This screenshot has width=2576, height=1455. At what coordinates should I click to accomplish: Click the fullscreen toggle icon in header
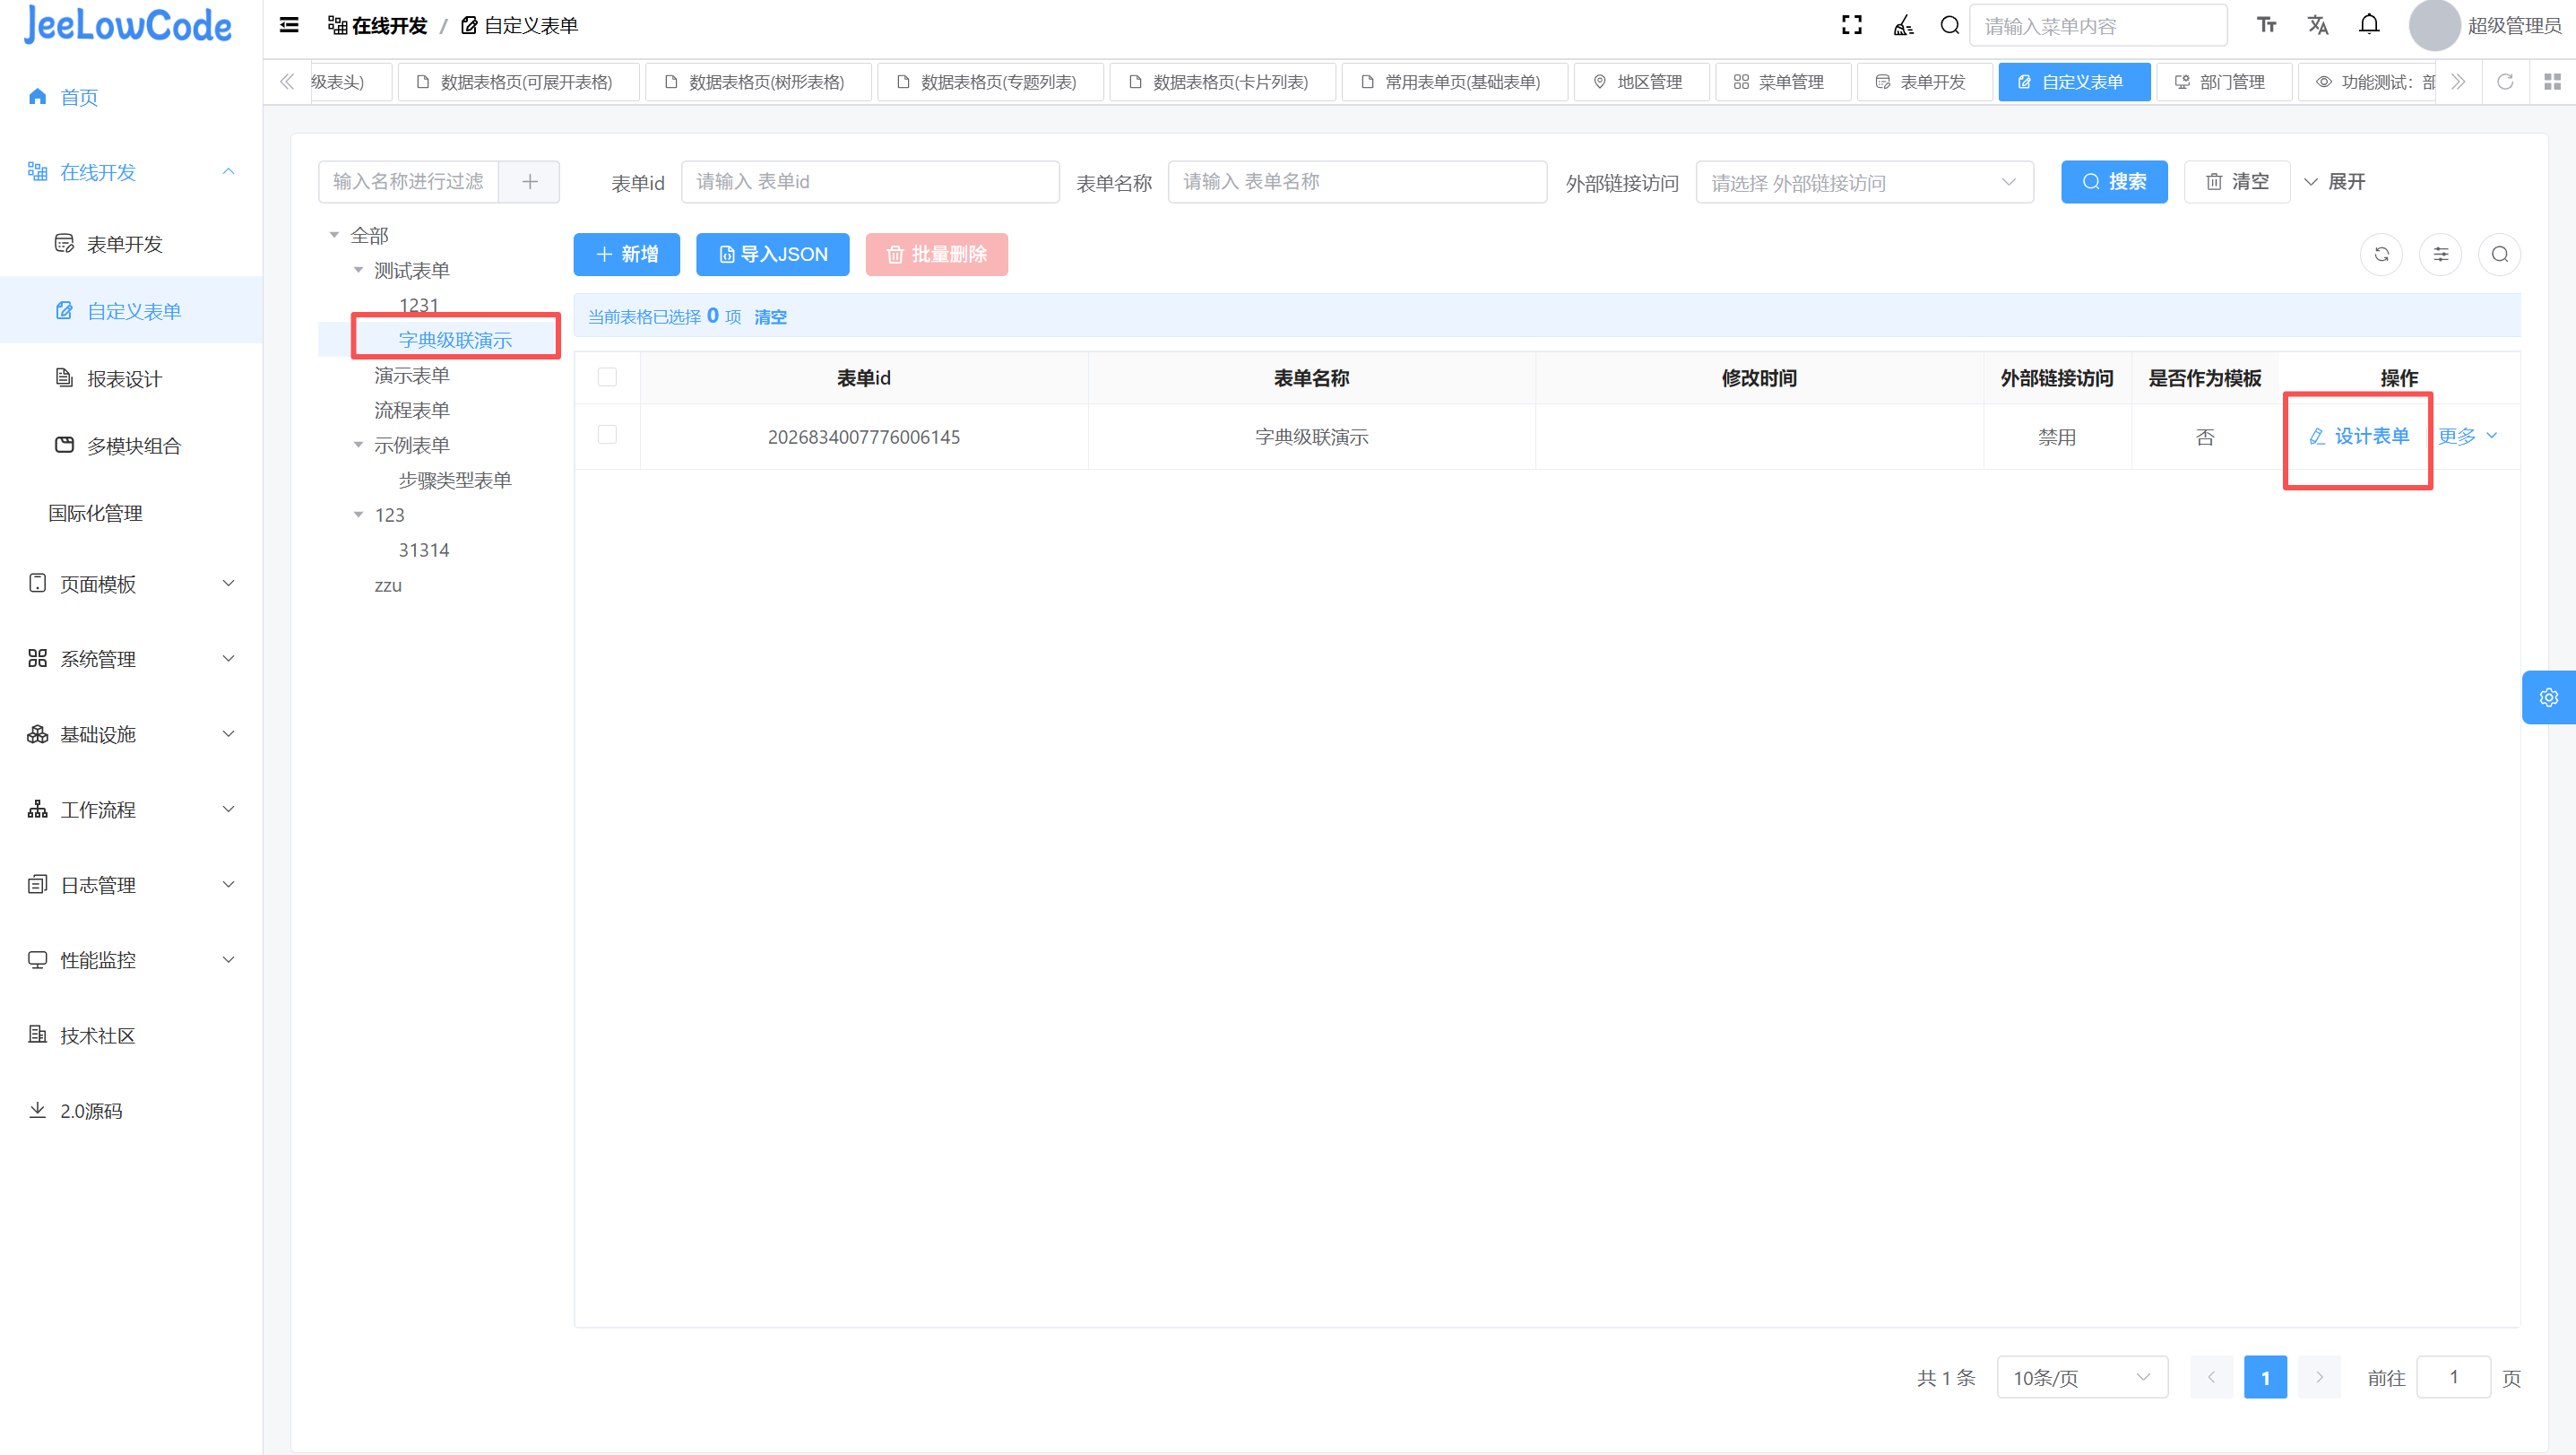click(x=1851, y=26)
